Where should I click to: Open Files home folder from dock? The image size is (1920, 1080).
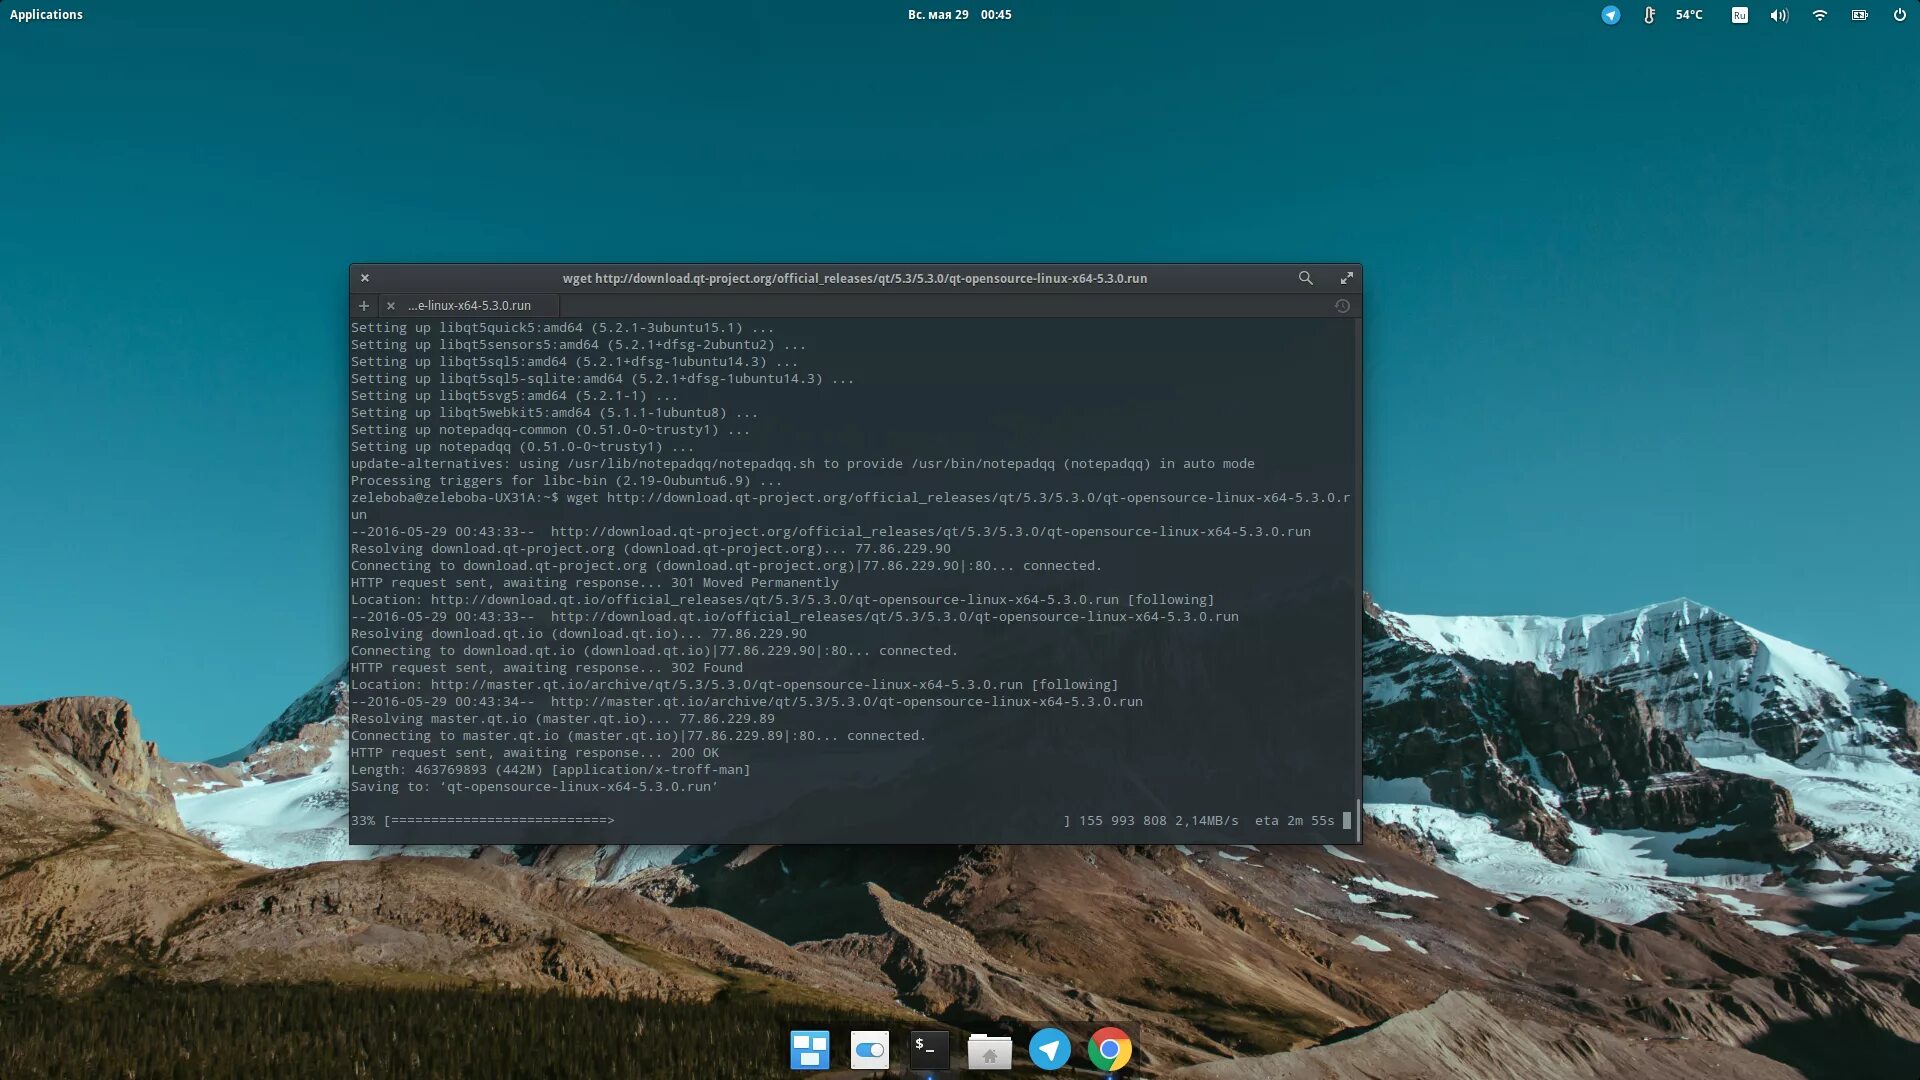pyautogui.click(x=989, y=1050)
